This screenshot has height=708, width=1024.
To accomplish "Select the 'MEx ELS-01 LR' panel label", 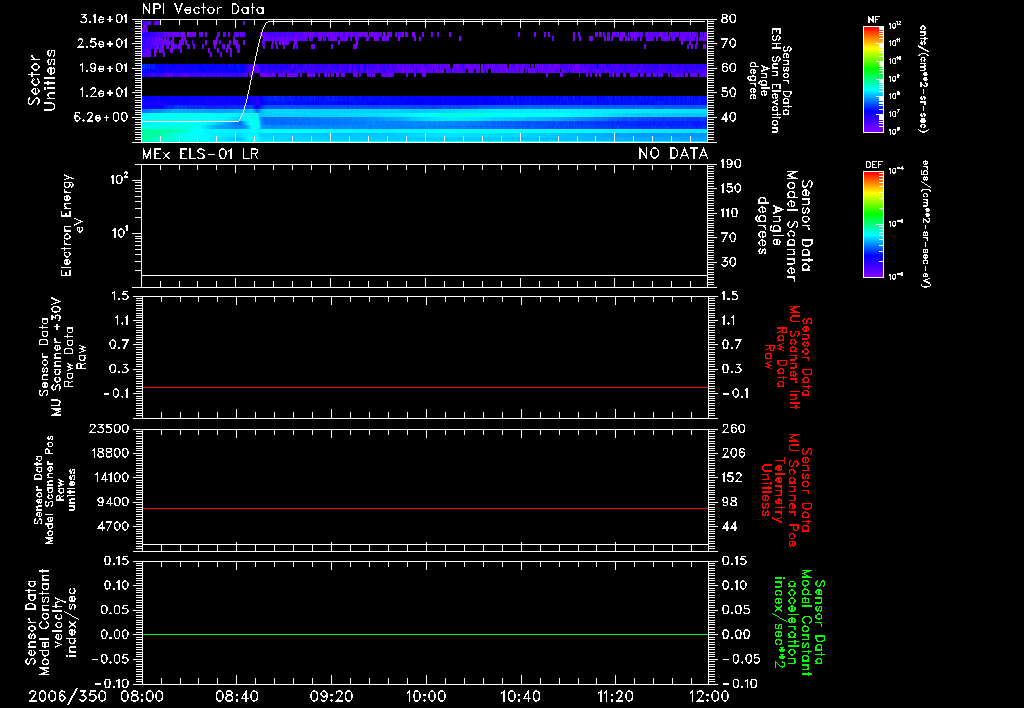I will (x=200, y=153).
